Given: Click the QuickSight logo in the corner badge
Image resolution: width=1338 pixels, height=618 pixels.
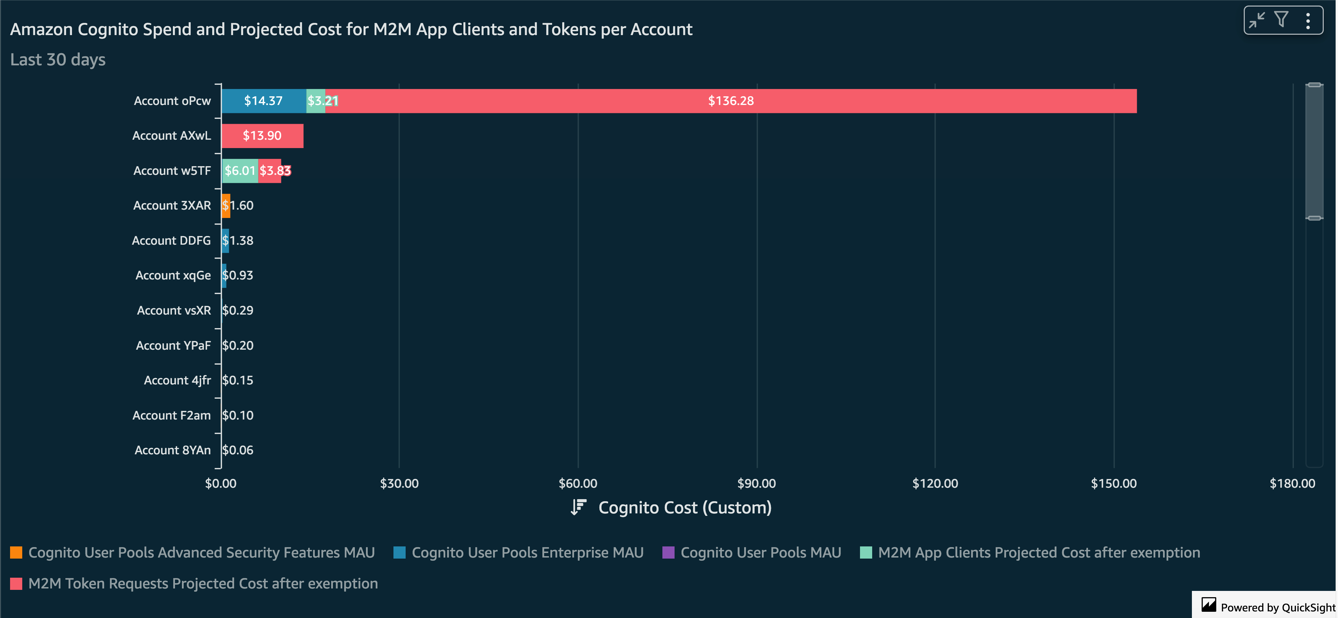Looking at the screenshot, I should click(x=1211, y=605).
